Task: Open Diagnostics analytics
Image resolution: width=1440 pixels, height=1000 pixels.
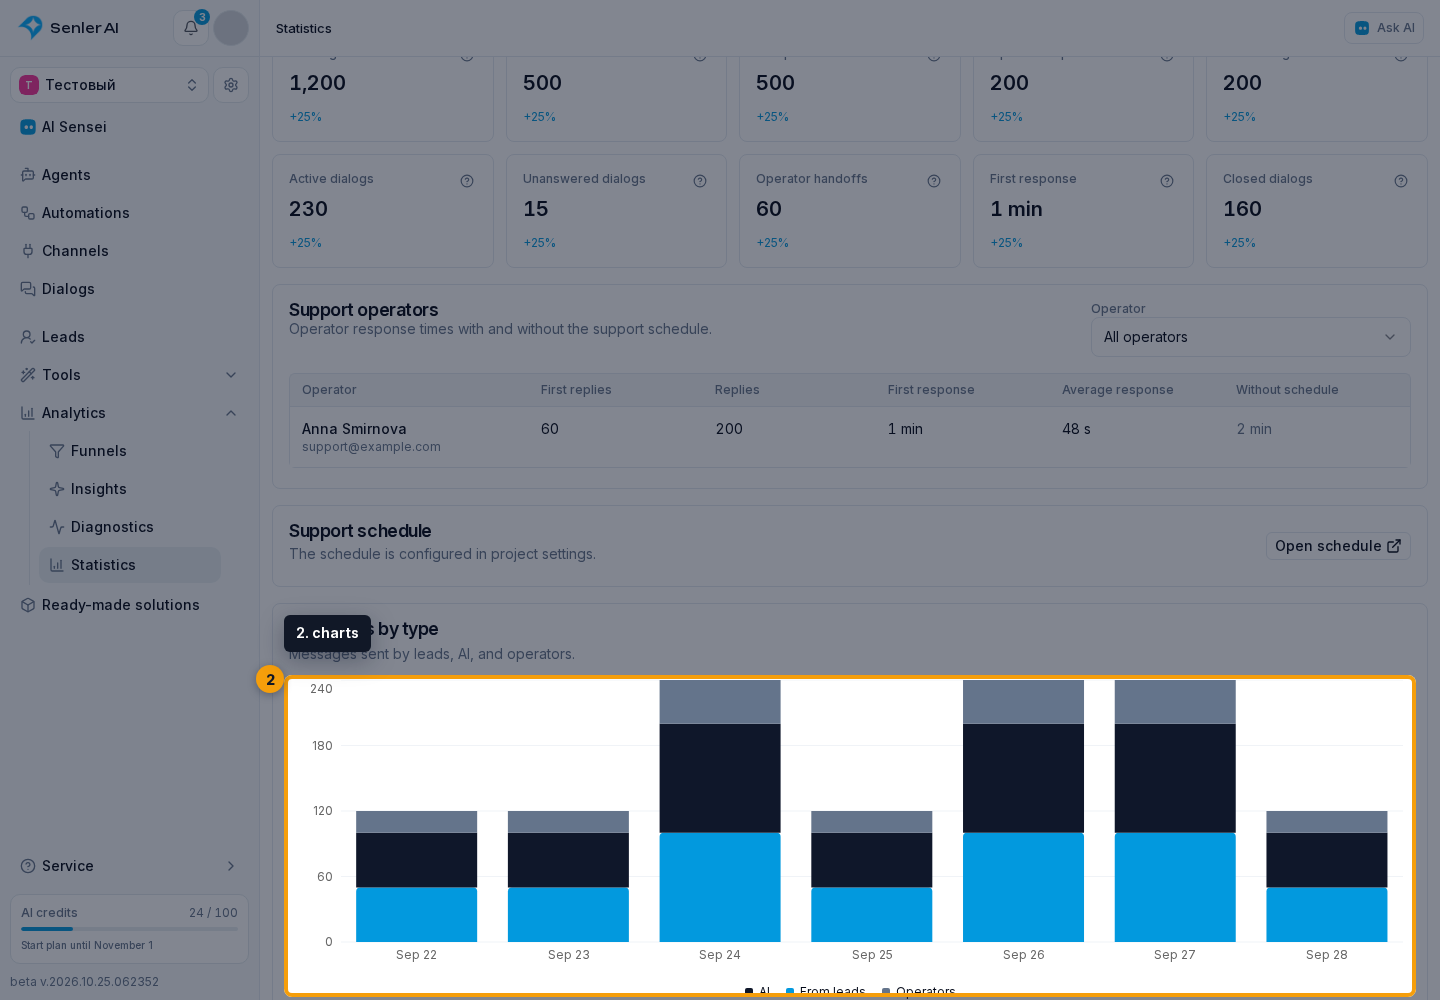Action: (130, 527)
